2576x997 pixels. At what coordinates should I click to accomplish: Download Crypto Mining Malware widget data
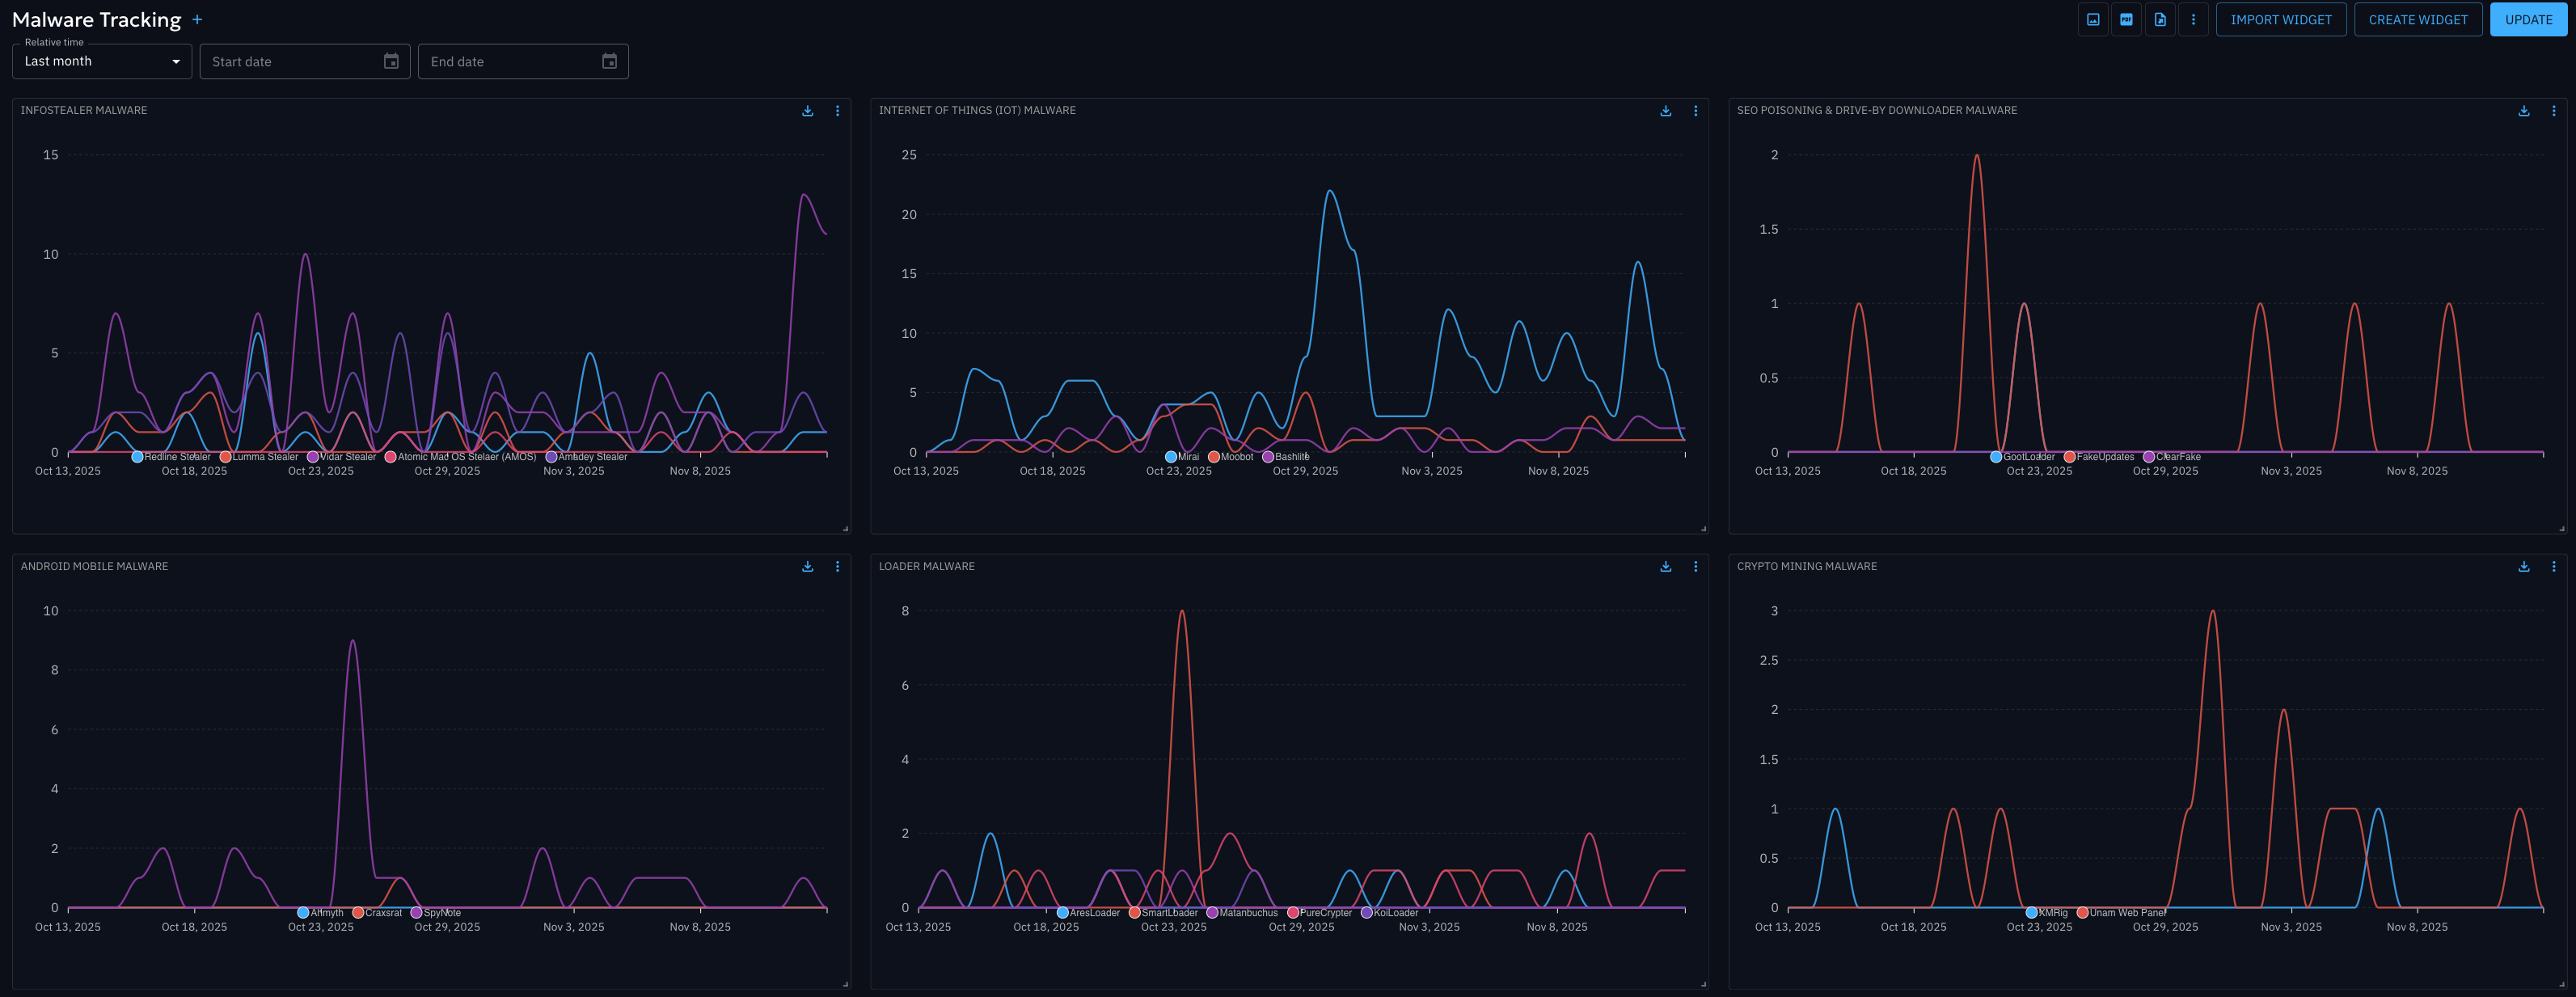(x=2523, y=567)
